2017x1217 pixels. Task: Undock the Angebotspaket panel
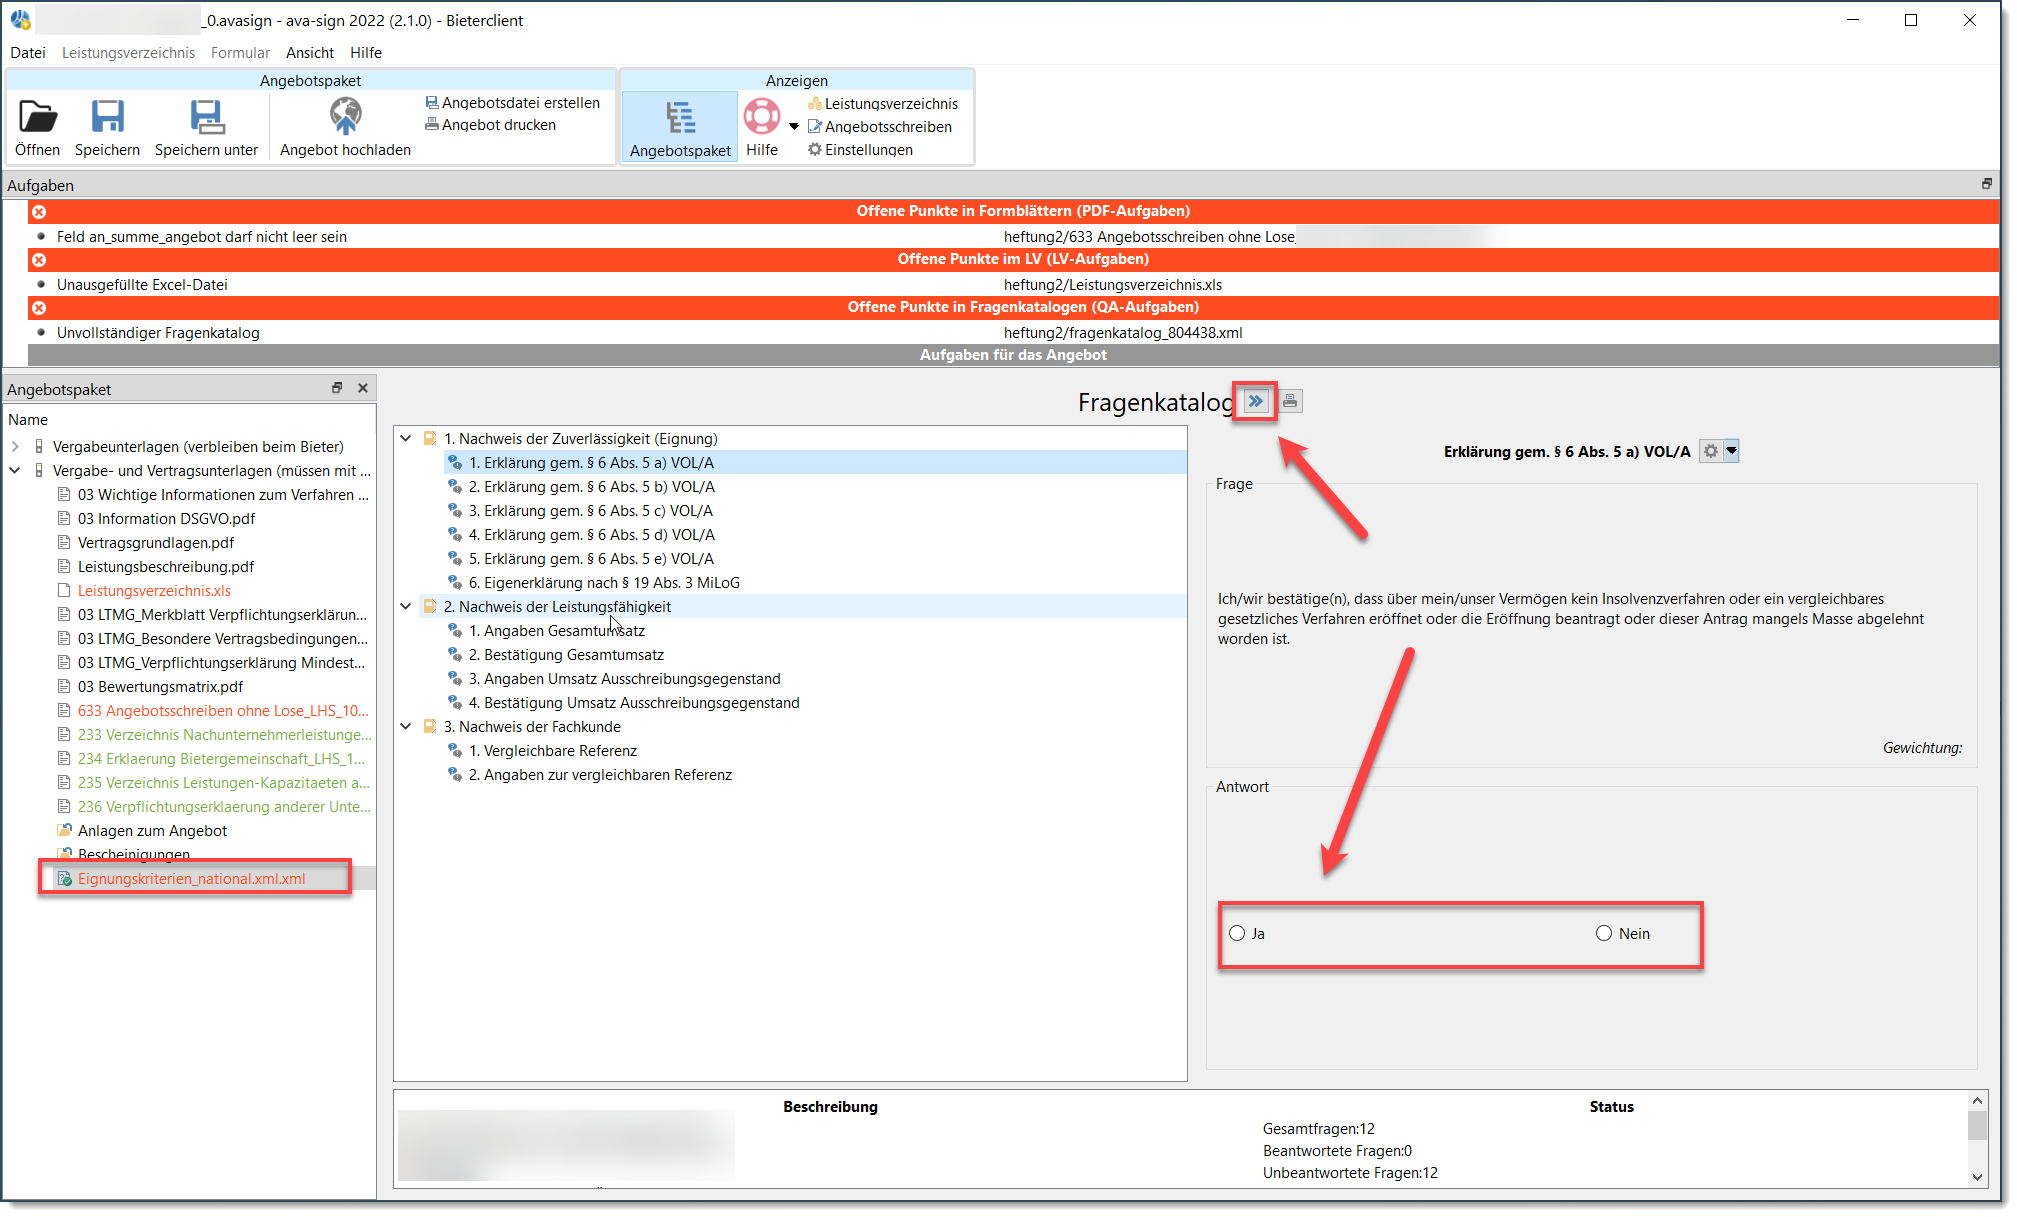(337, 388)
